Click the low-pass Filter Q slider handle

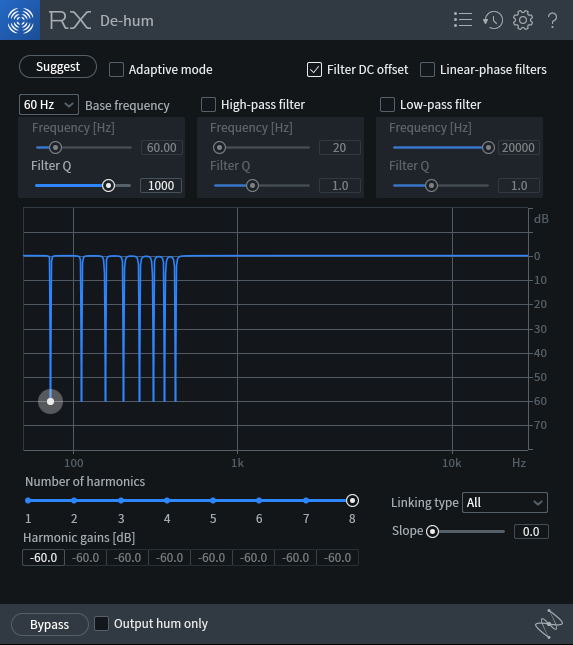tap(431, 186)
